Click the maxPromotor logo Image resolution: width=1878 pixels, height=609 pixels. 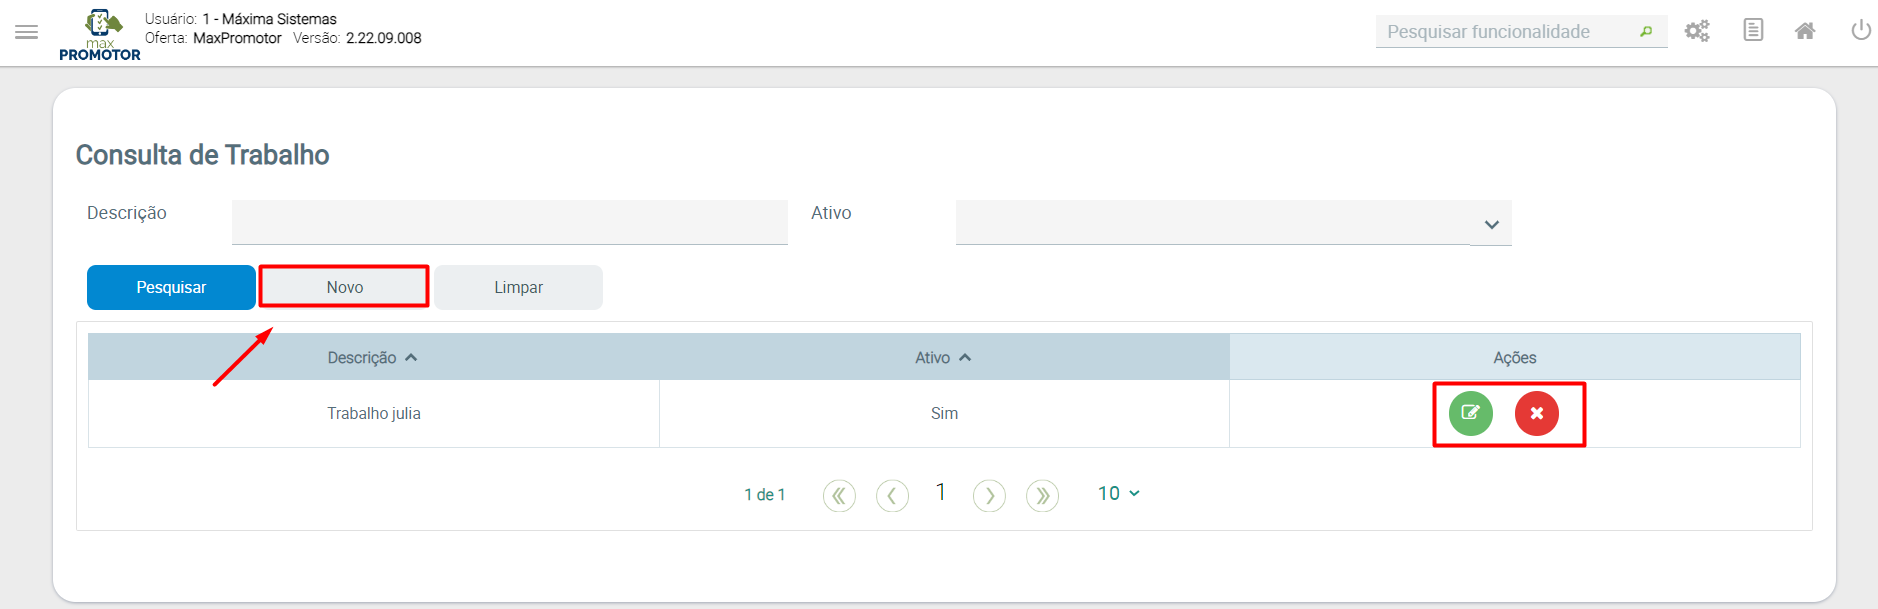(100, 35)
